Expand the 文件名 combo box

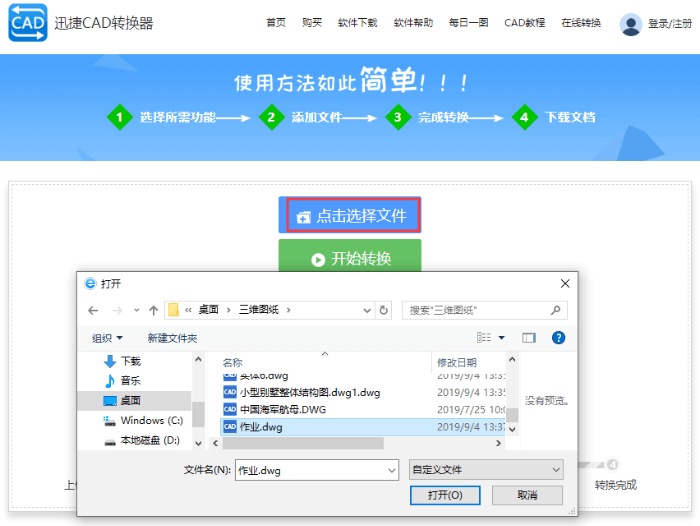click(x=391, y=470)
